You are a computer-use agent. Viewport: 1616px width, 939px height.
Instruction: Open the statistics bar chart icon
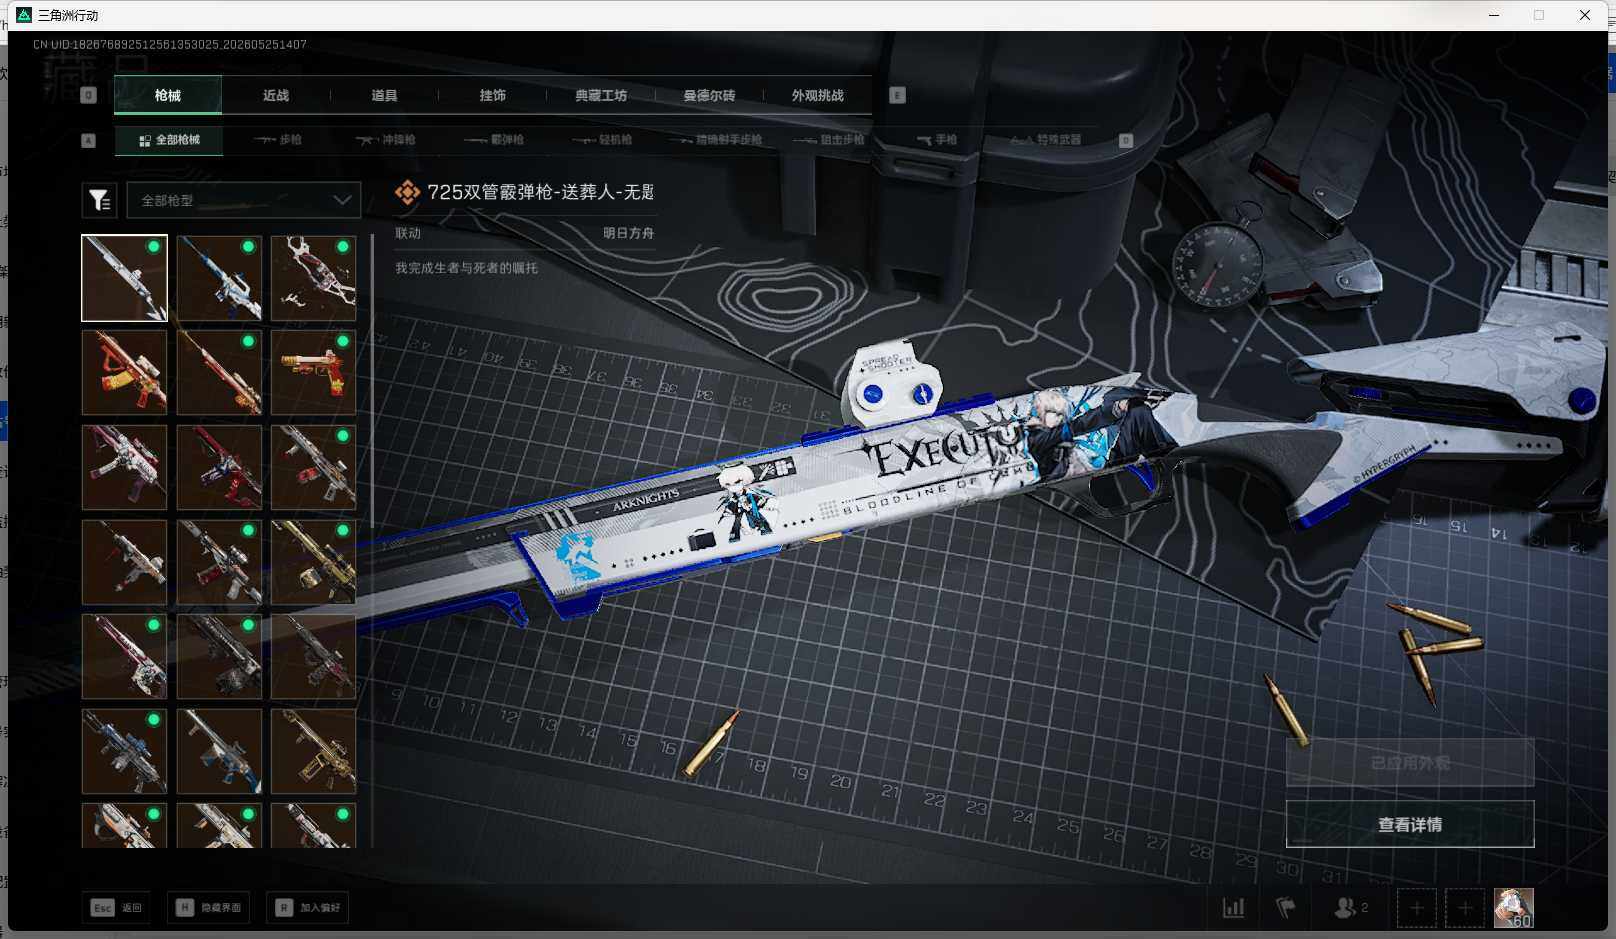click(1234, 908)
